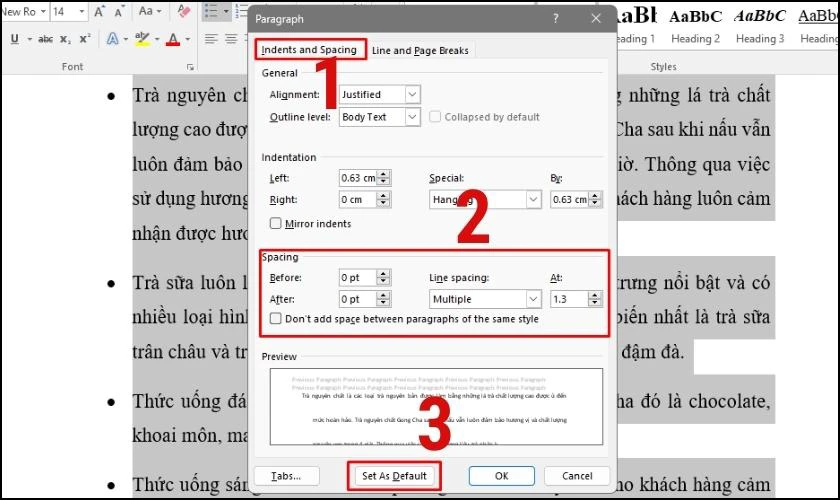Apply the Heading 2 style
The image size is (840, 500).
695,25
